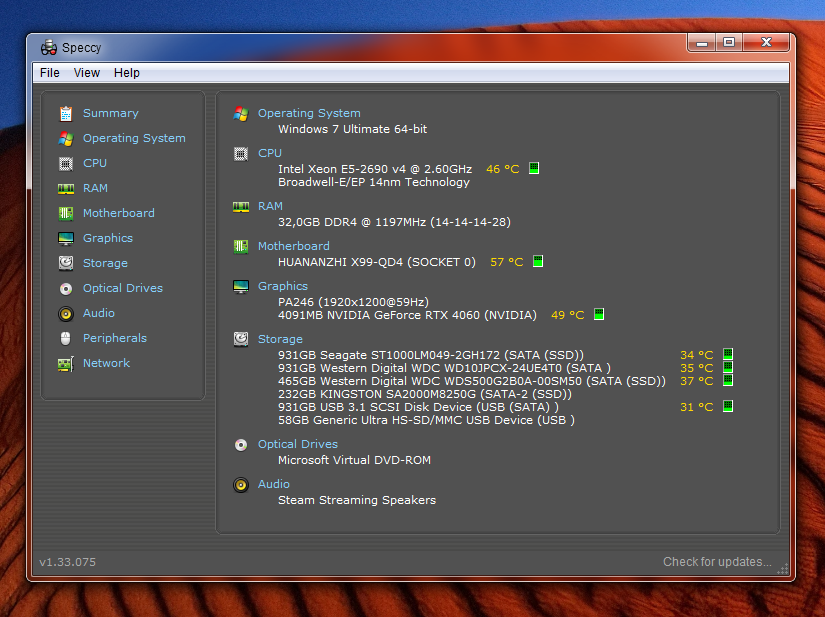This screenshot has height=617, width=825.
Task: Click the v1.33.075 version text
Action: (x=67, y=562)
